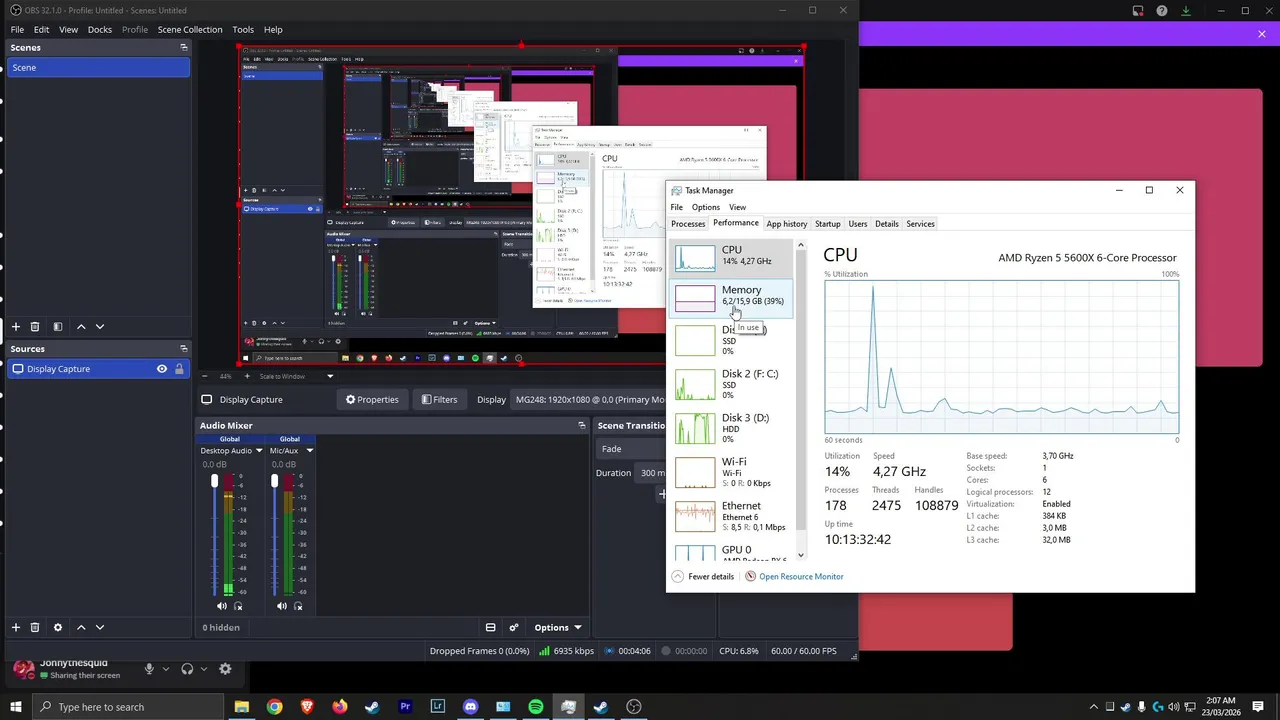Open source properties gear in Sources toolbar

[x=58, y=627]
